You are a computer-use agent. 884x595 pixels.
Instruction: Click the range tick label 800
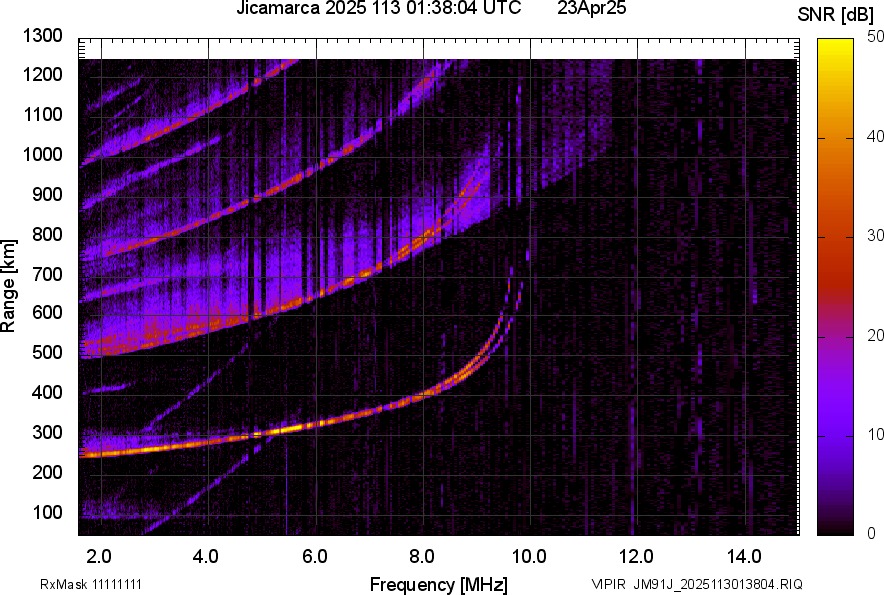pos(47,233)
